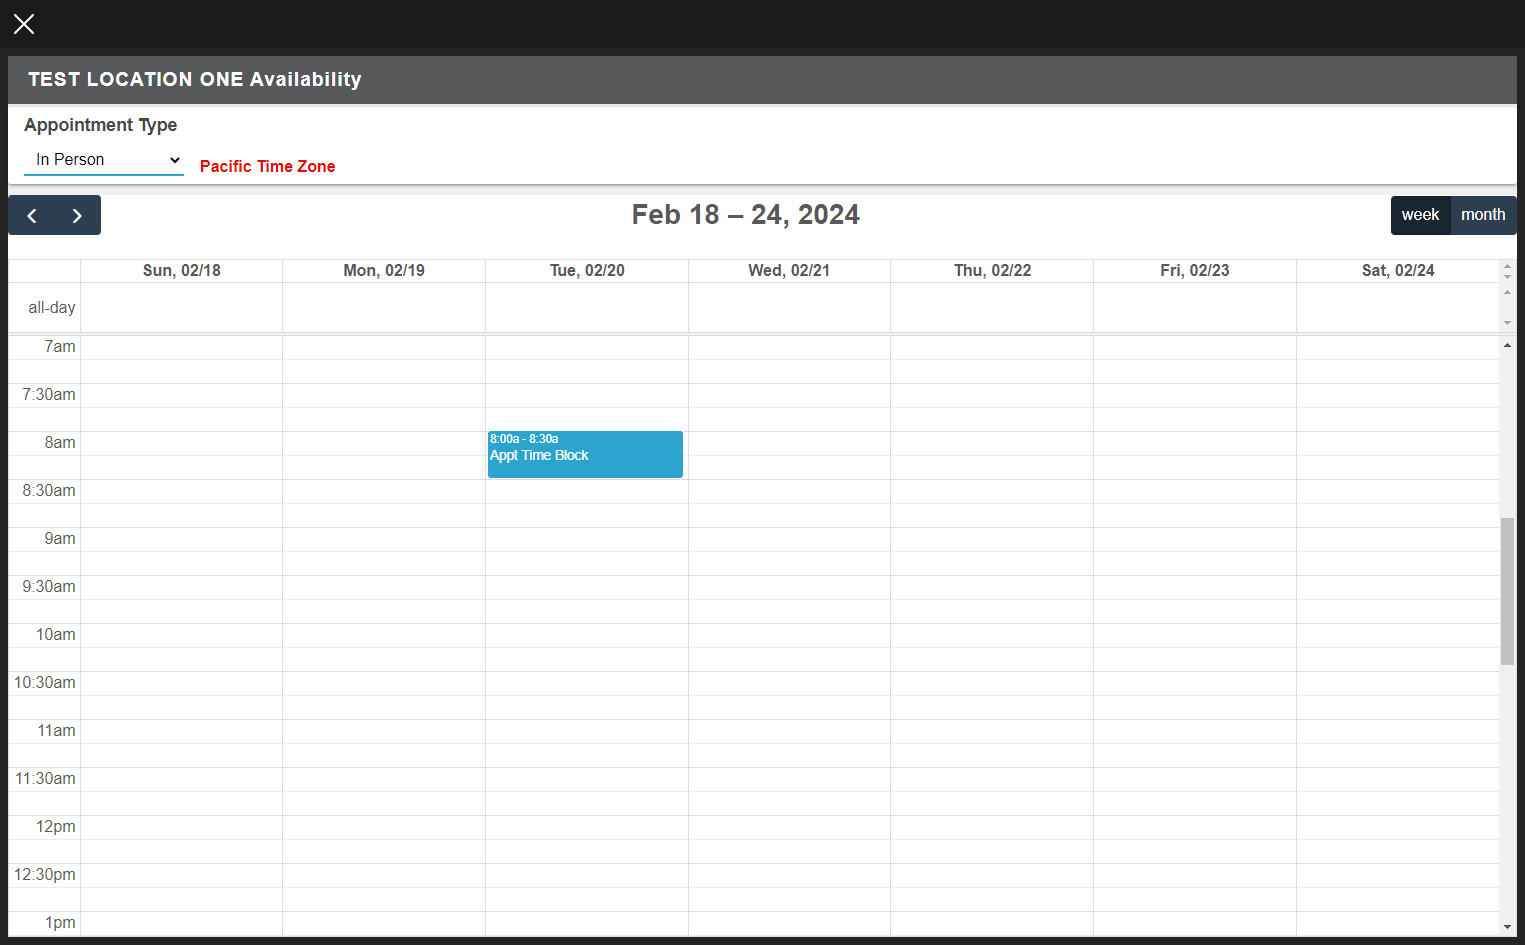Image resolution: width=1525 pixels, height=945 pixels.
Task: Open the Appointment Type dropdown
Action: click(x=104, y=160)
